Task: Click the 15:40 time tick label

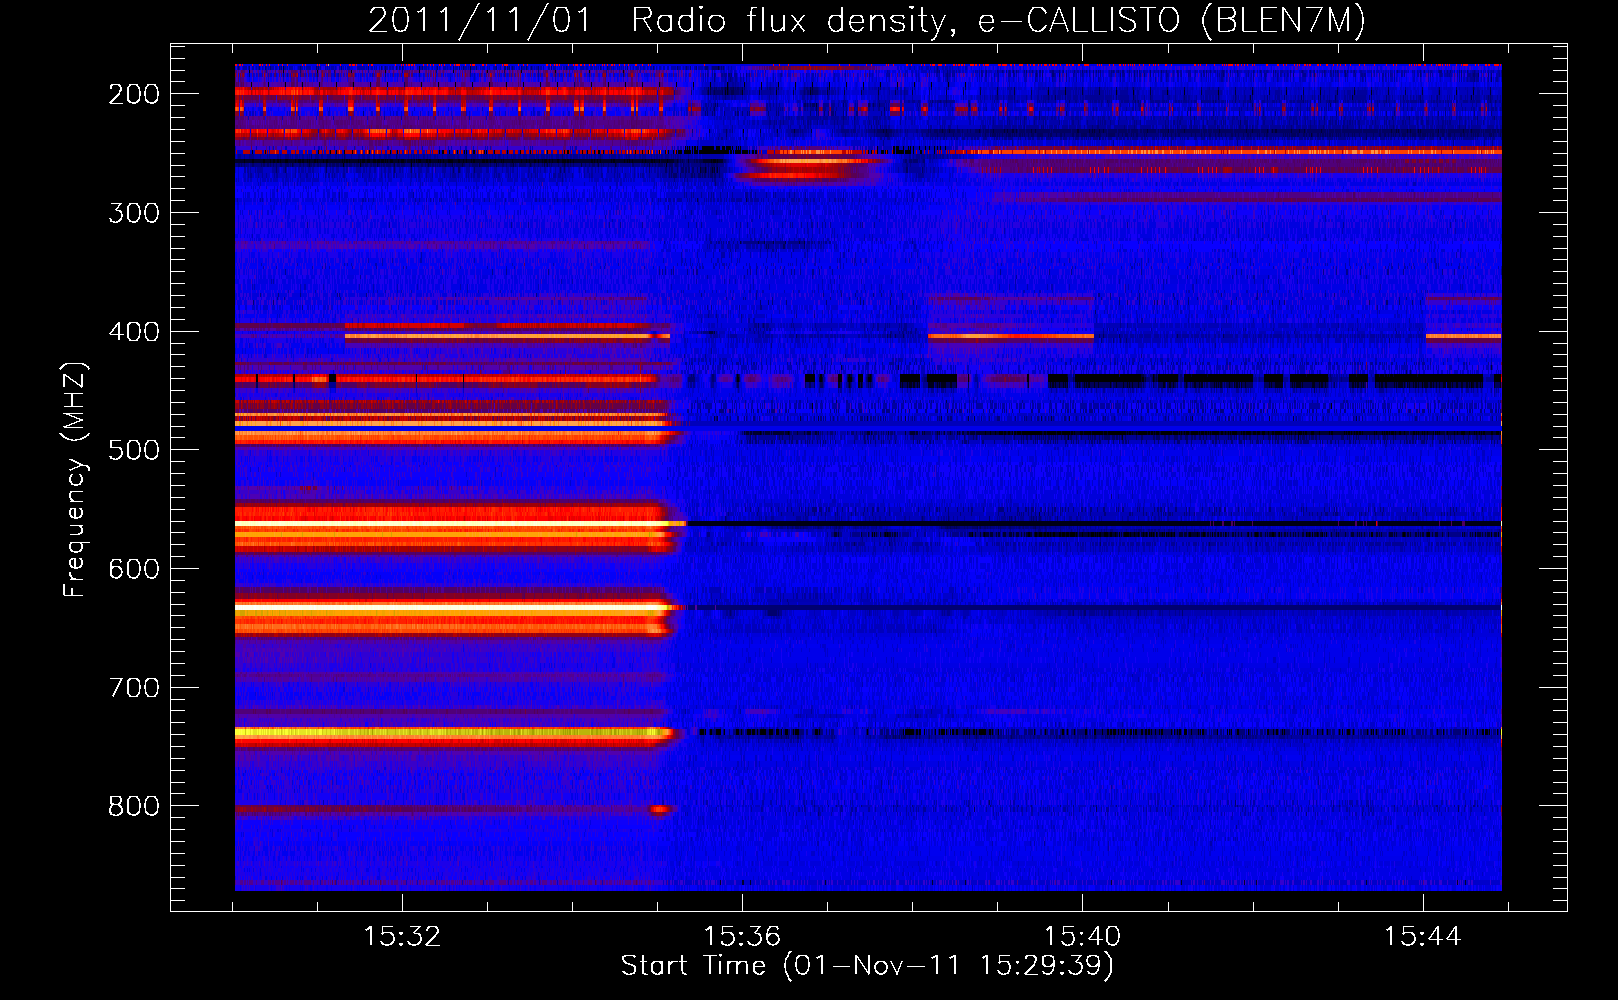Action: pyautogui.click(x=1082, y=937)
